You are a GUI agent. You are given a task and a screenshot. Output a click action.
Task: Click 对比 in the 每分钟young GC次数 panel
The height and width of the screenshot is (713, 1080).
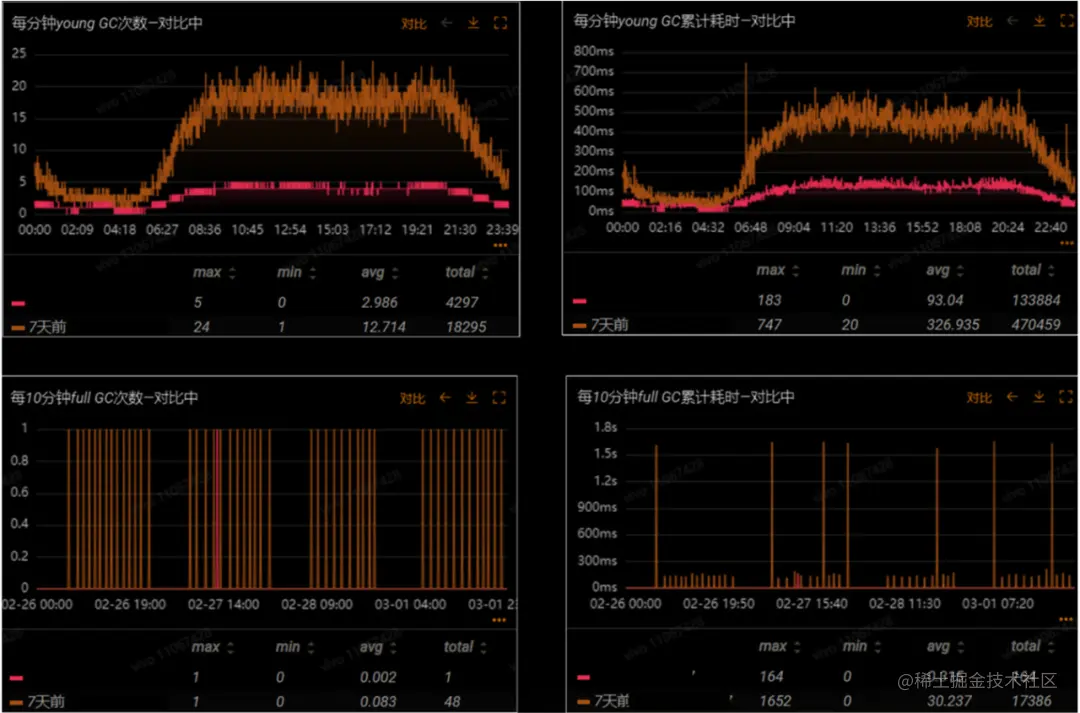pyautogui.click(x=414, y=23)
